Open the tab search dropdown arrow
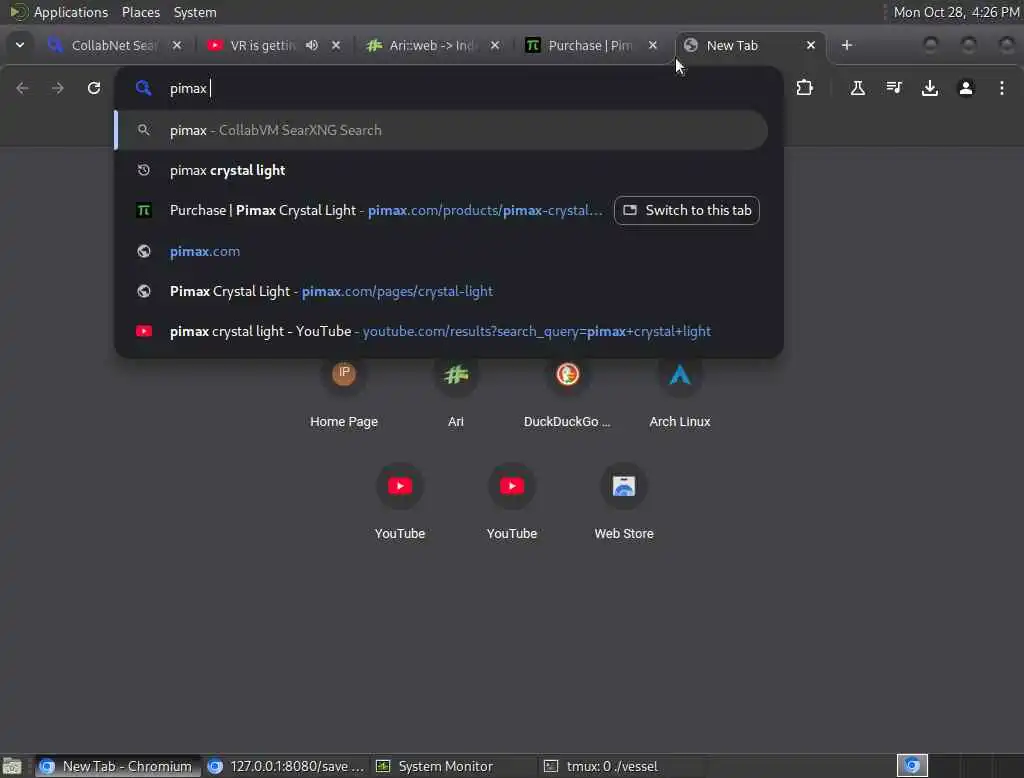The height and width of the screenshot is (778, 1024). point(20,45)
